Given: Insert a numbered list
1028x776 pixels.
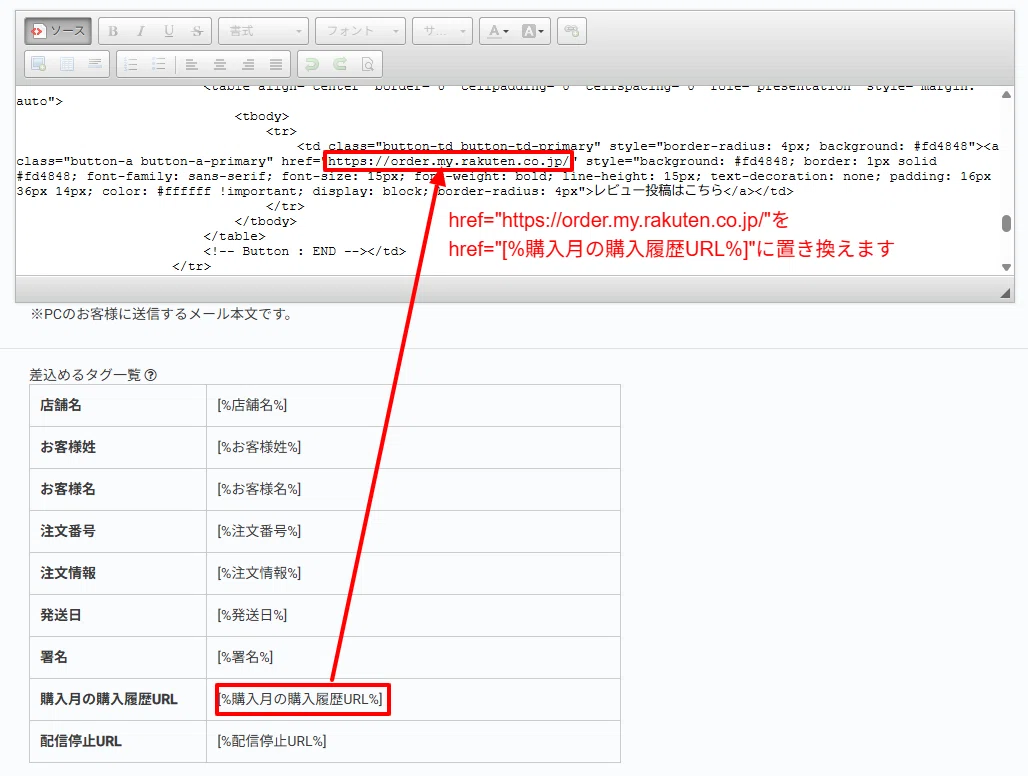Looking at the screenshot, I should pos(131,64).
